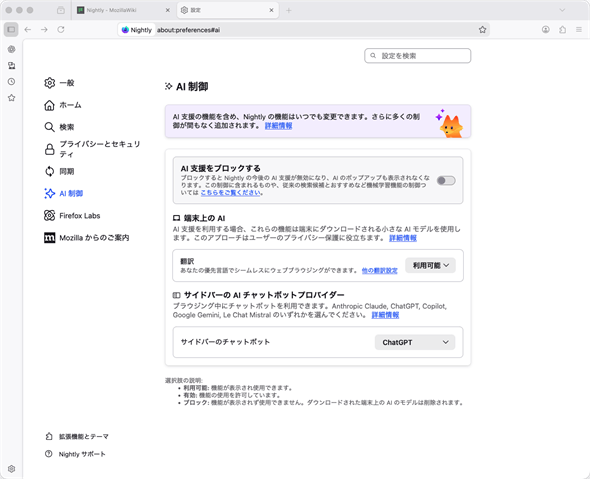This screenshot has width=590, height=479.
Task: Open the account profile icon in toolbar
Action: tap(546, 29)
